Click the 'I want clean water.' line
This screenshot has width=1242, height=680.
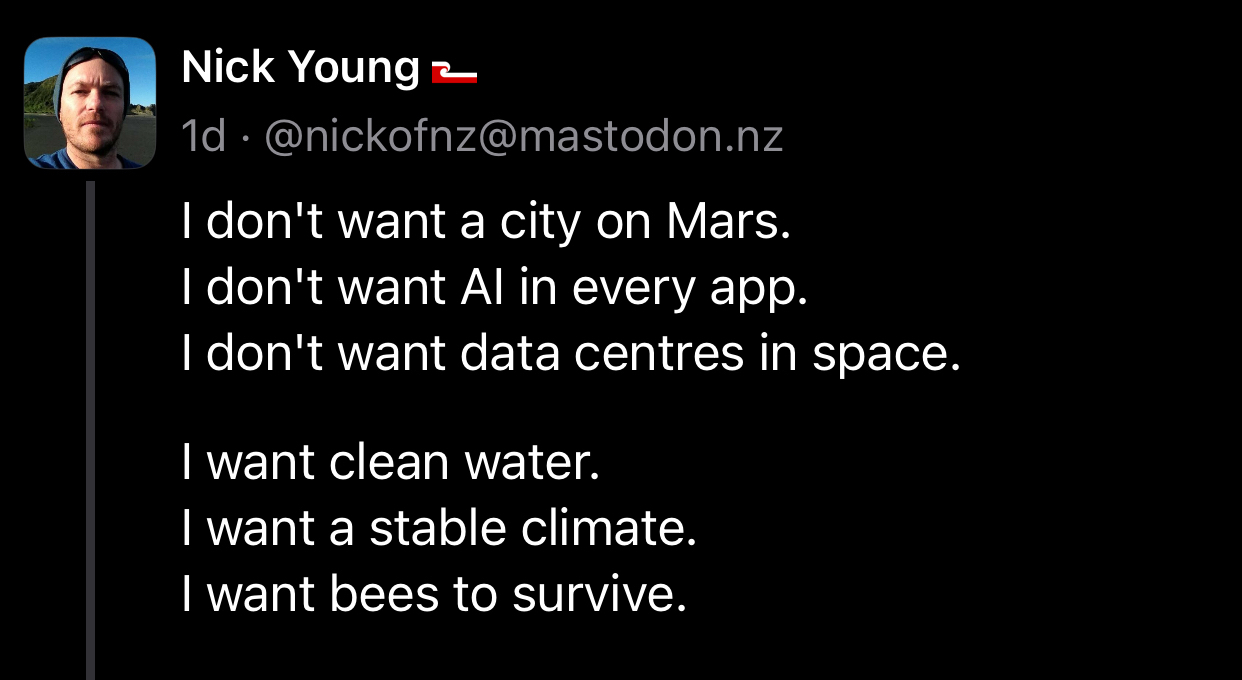point(390,463)
